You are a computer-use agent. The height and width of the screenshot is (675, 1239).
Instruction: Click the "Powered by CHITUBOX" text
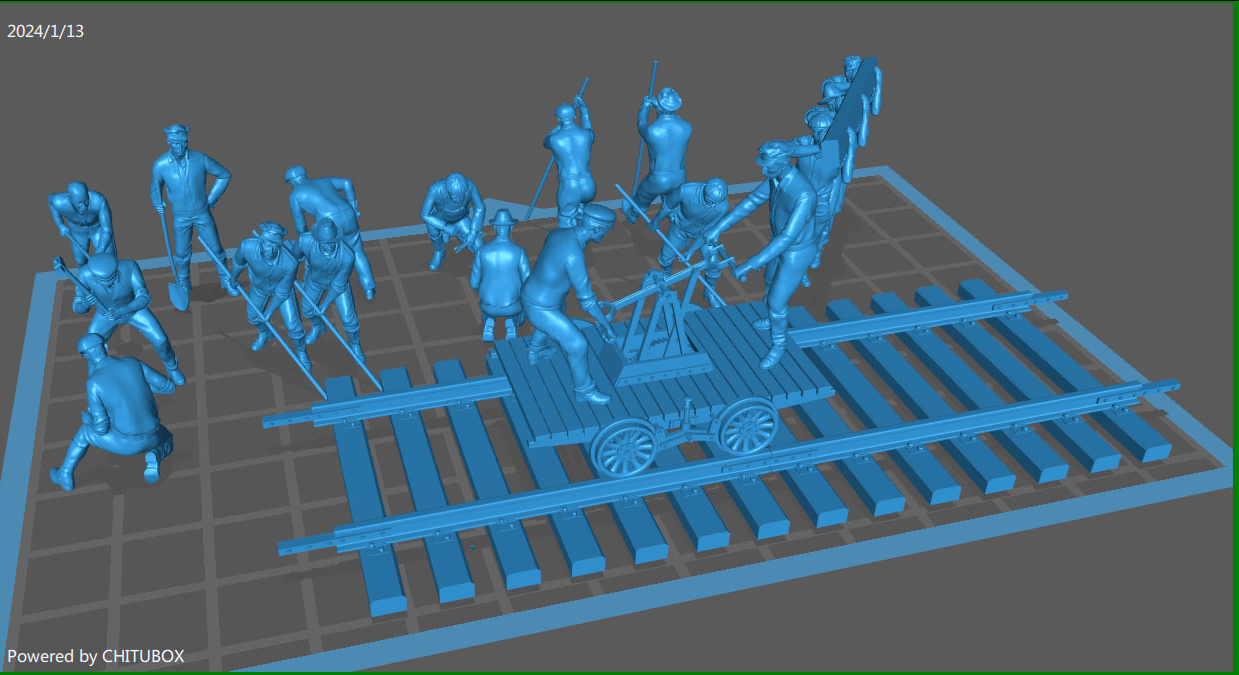[x=96, y=656]
